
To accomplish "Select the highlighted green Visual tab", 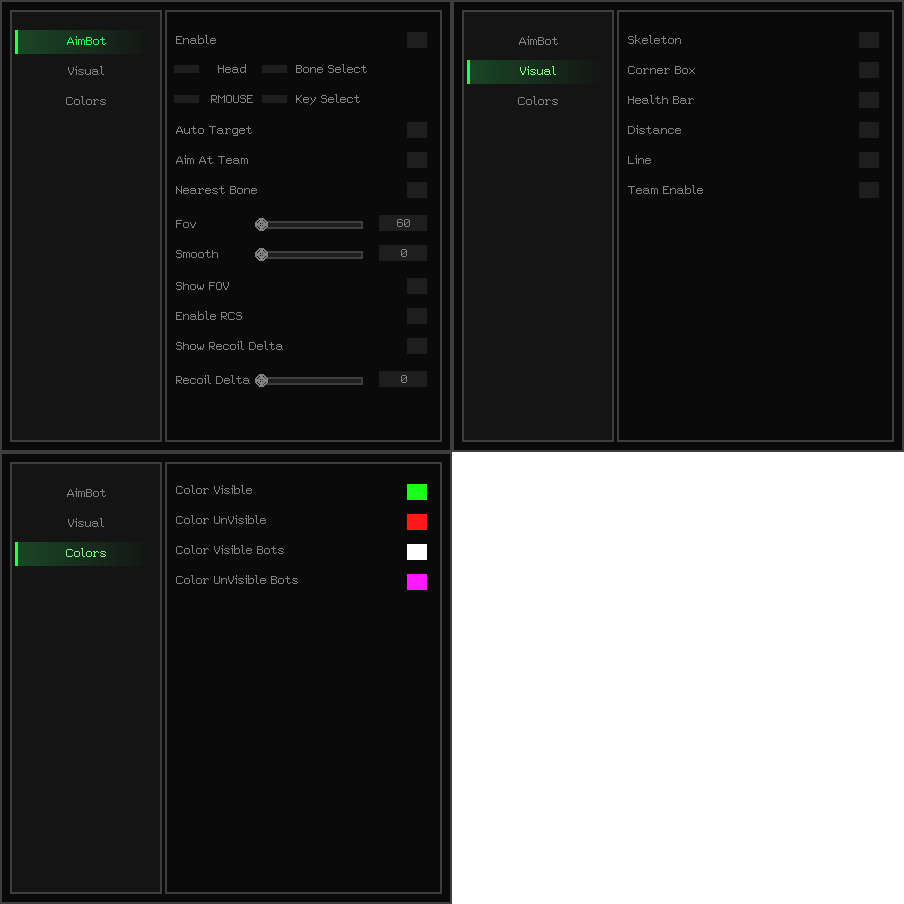I will click(x=538, y=71).
